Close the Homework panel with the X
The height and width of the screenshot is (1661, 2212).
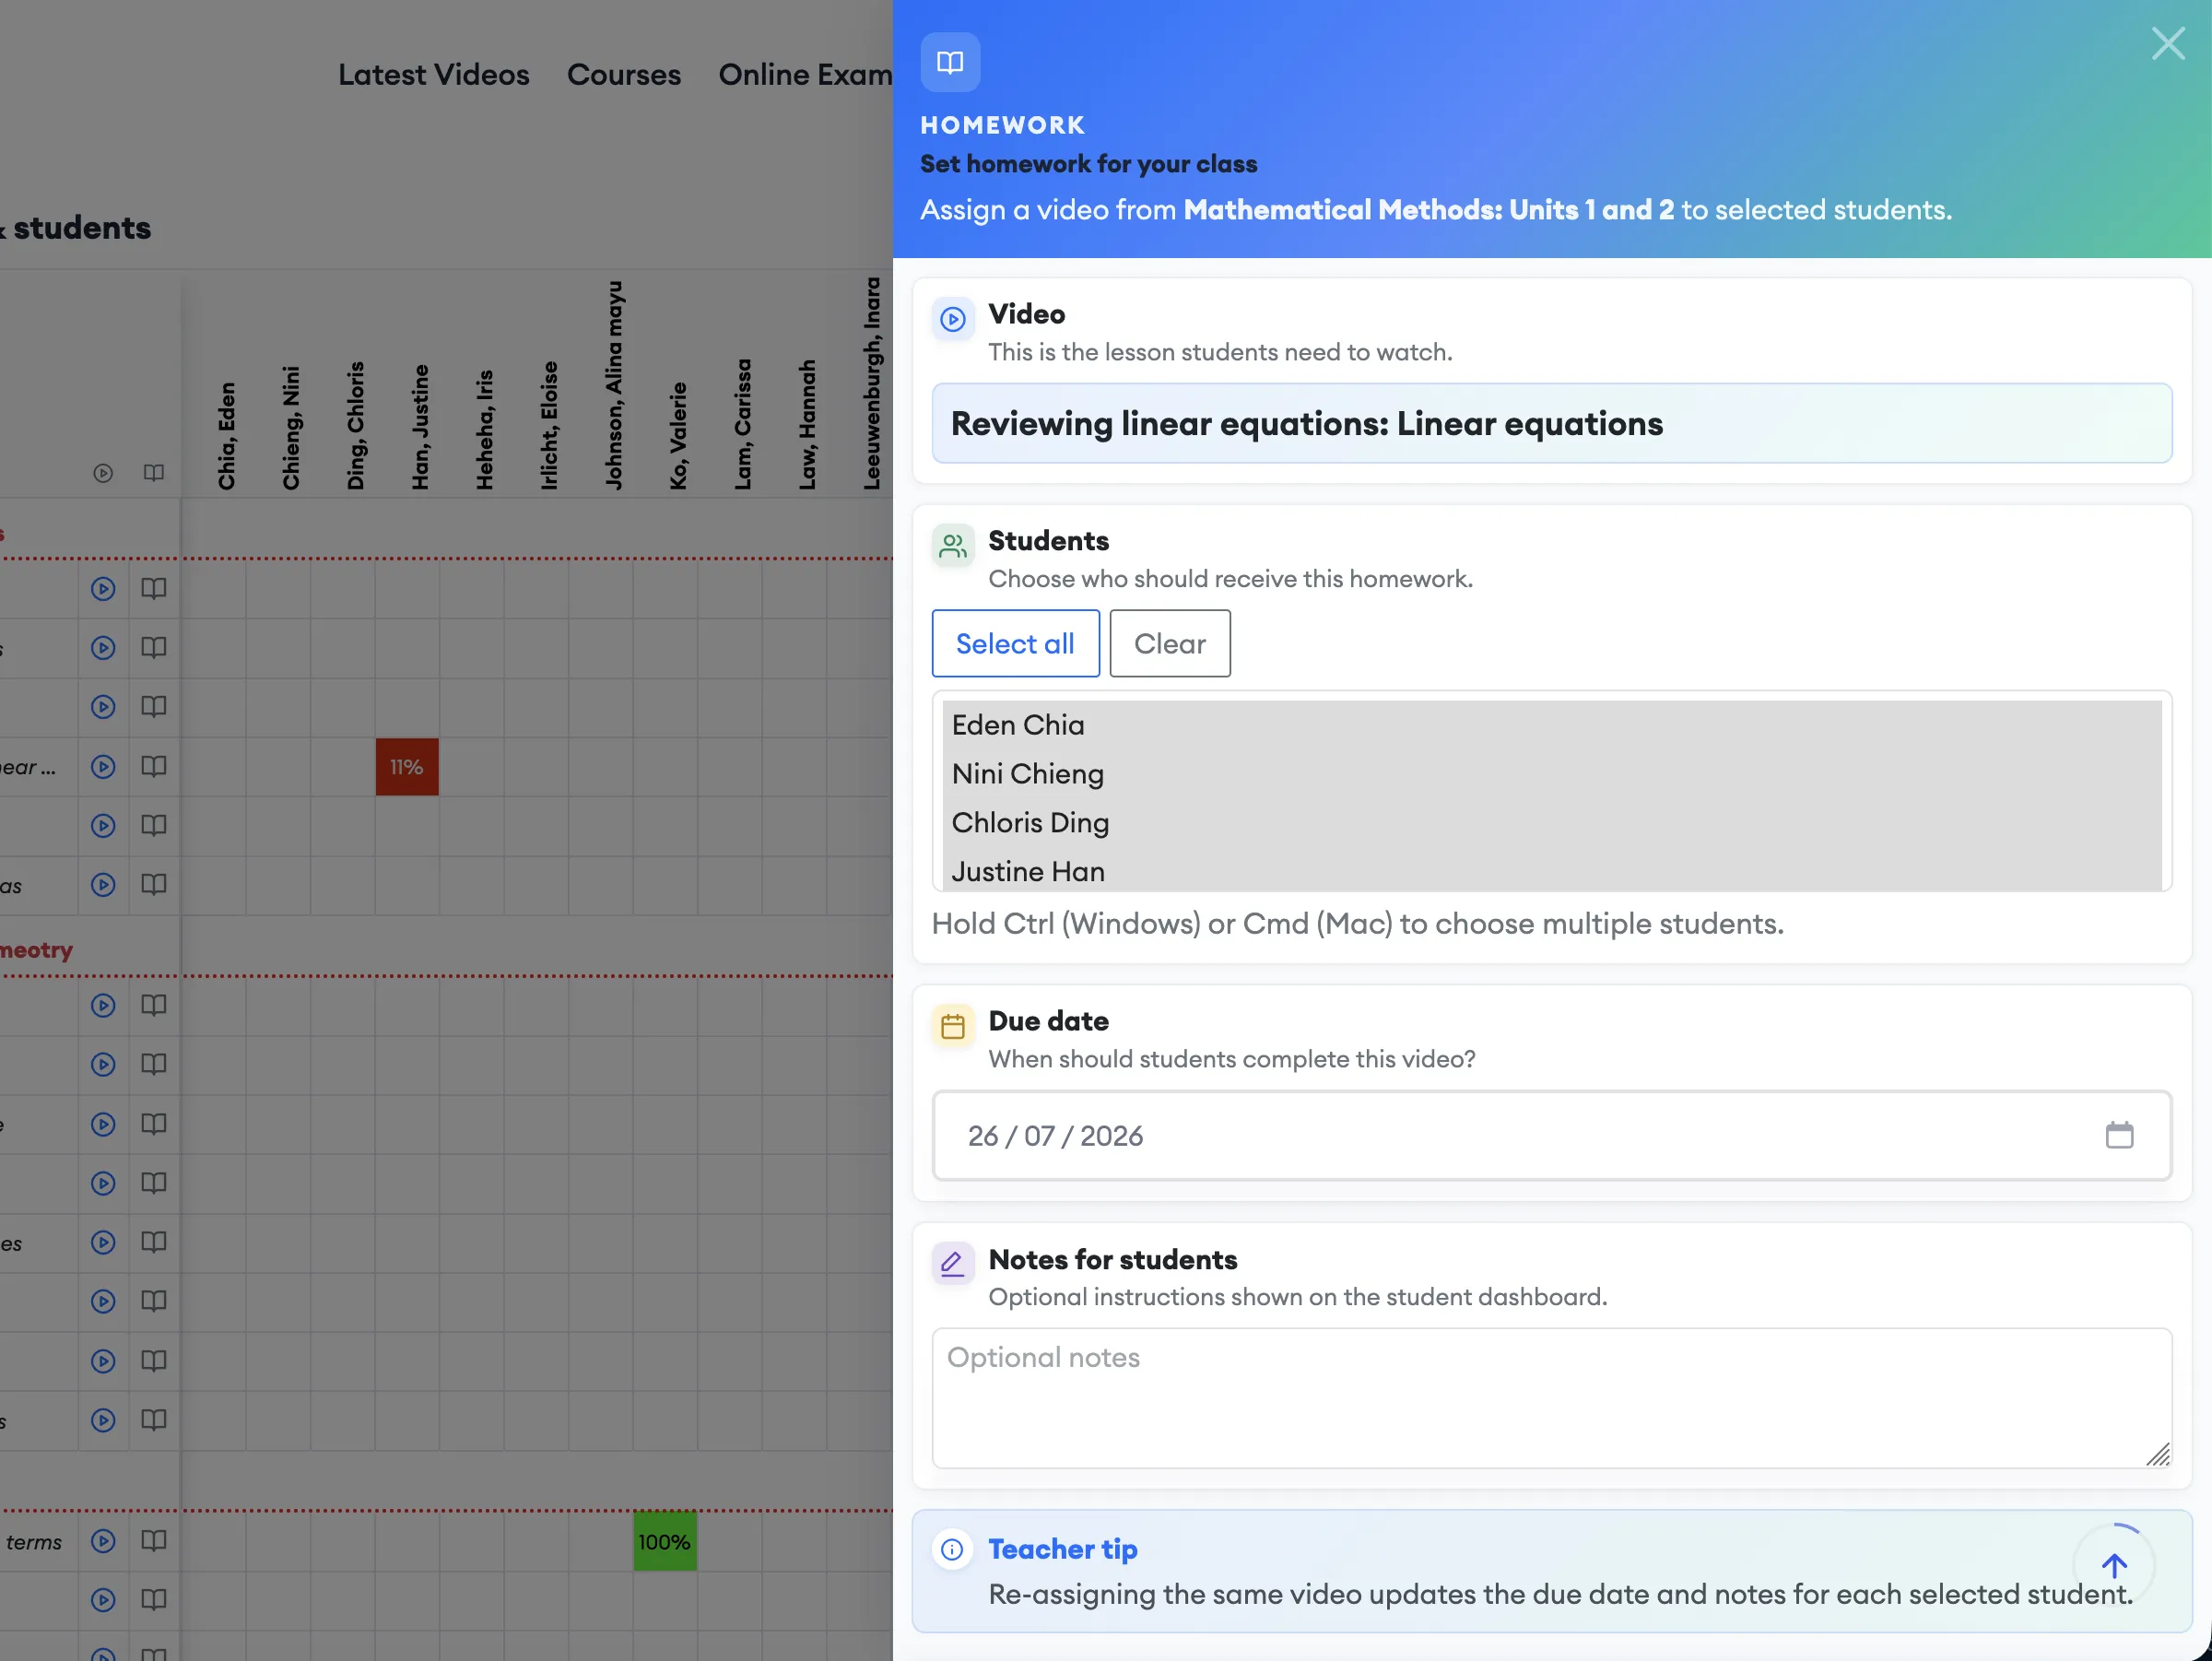(2168, 43)
